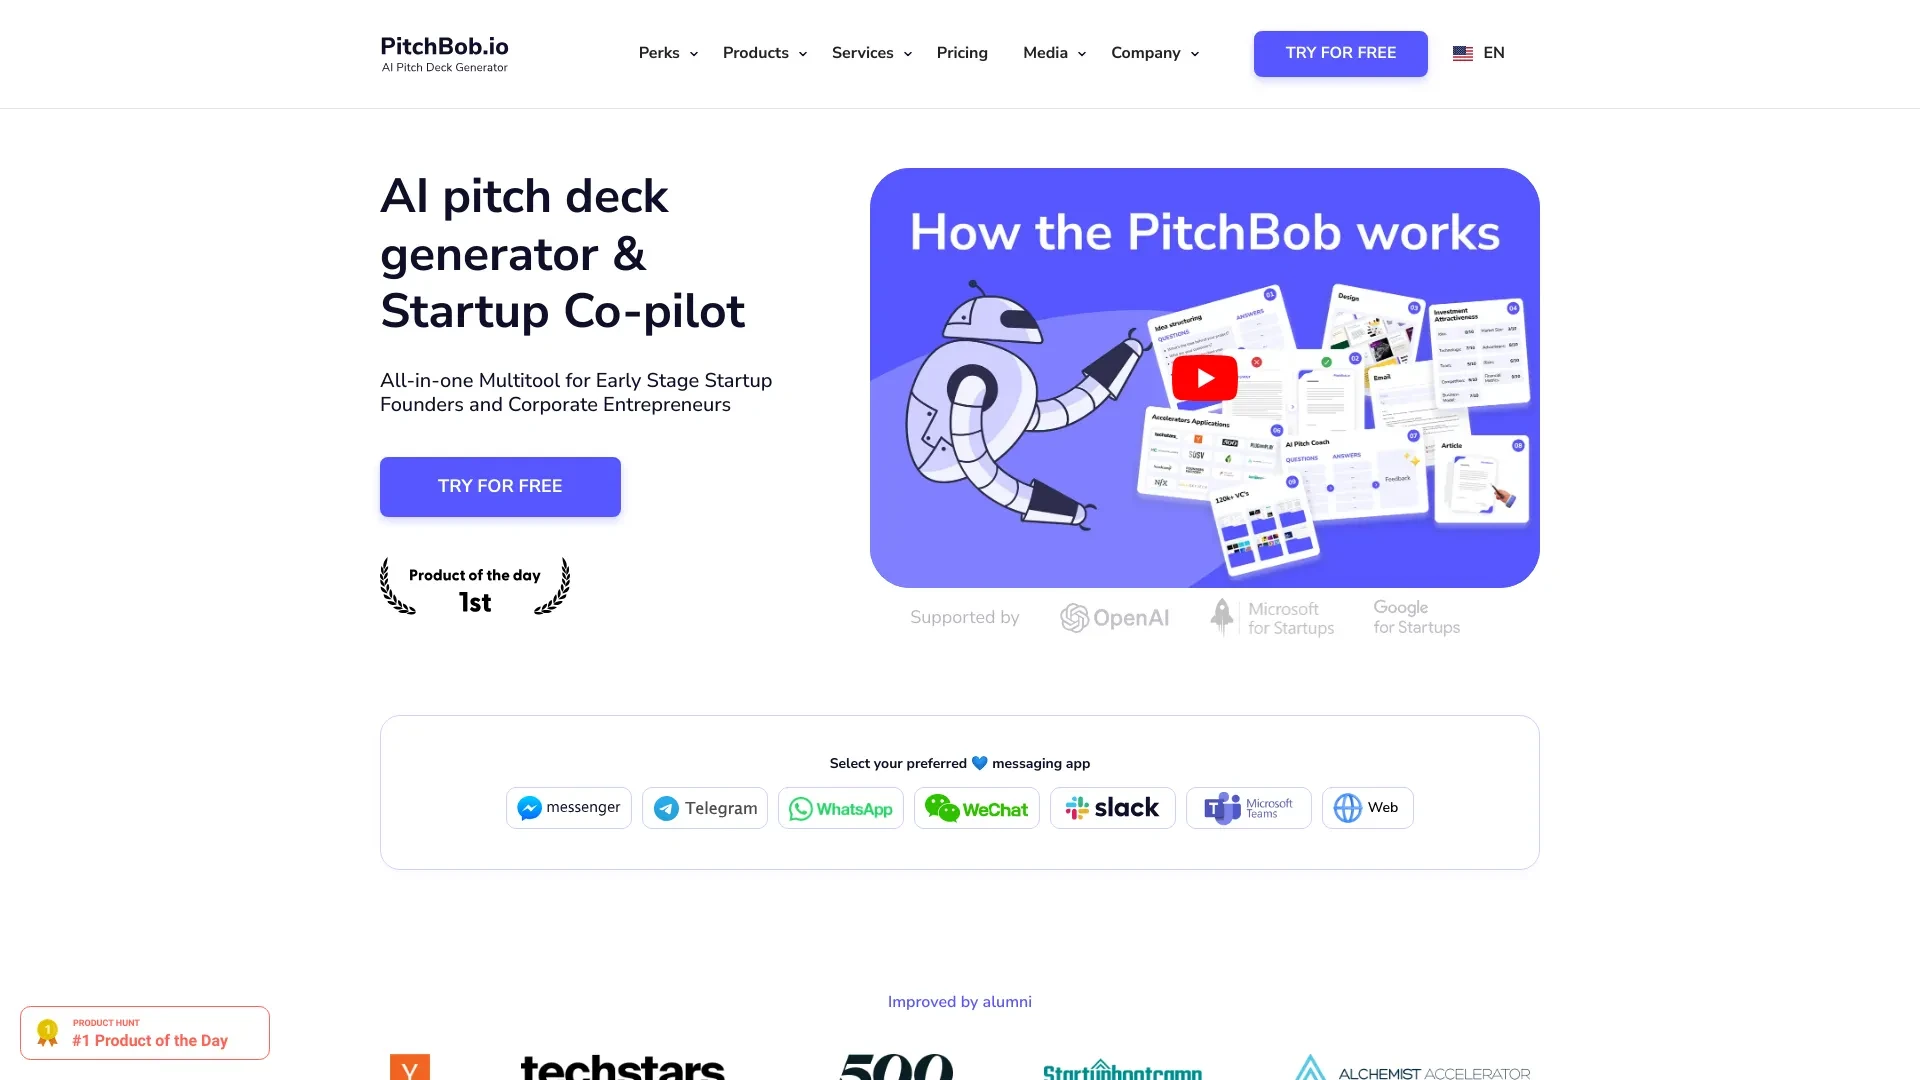Image resolution: width=1920 pixels, height=1080 pixels.
Task: Click the Google for Startups icon
Action: pos(1415,616)
